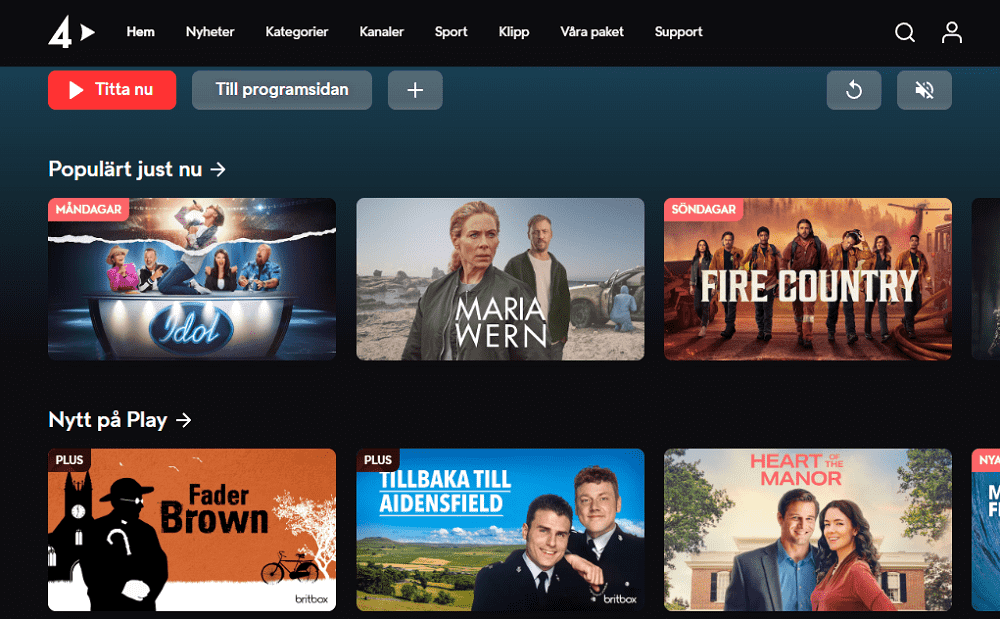1000x619 pixels.
Task: Expand Populärt just nu arrow heading
Action: coord(137,169)
